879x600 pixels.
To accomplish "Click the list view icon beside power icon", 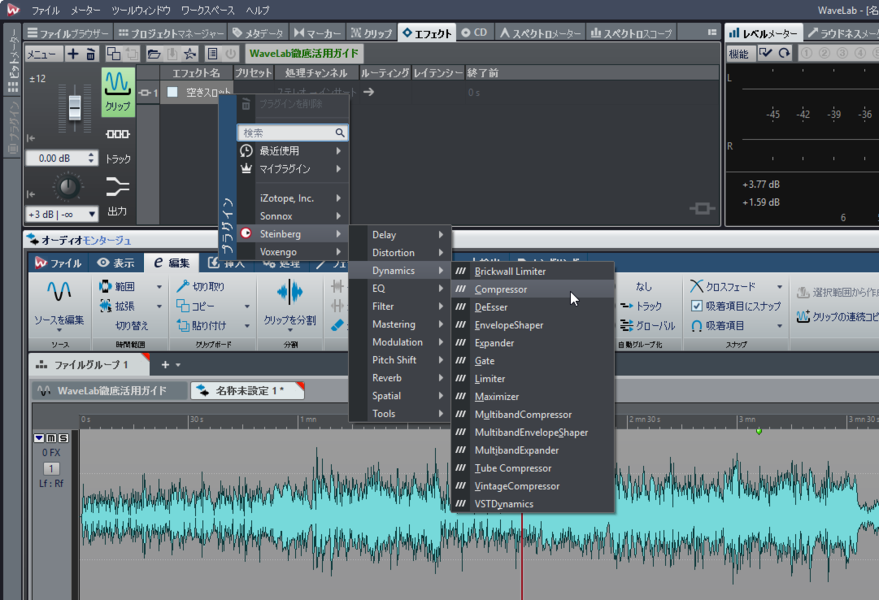I will click(212, 54).
